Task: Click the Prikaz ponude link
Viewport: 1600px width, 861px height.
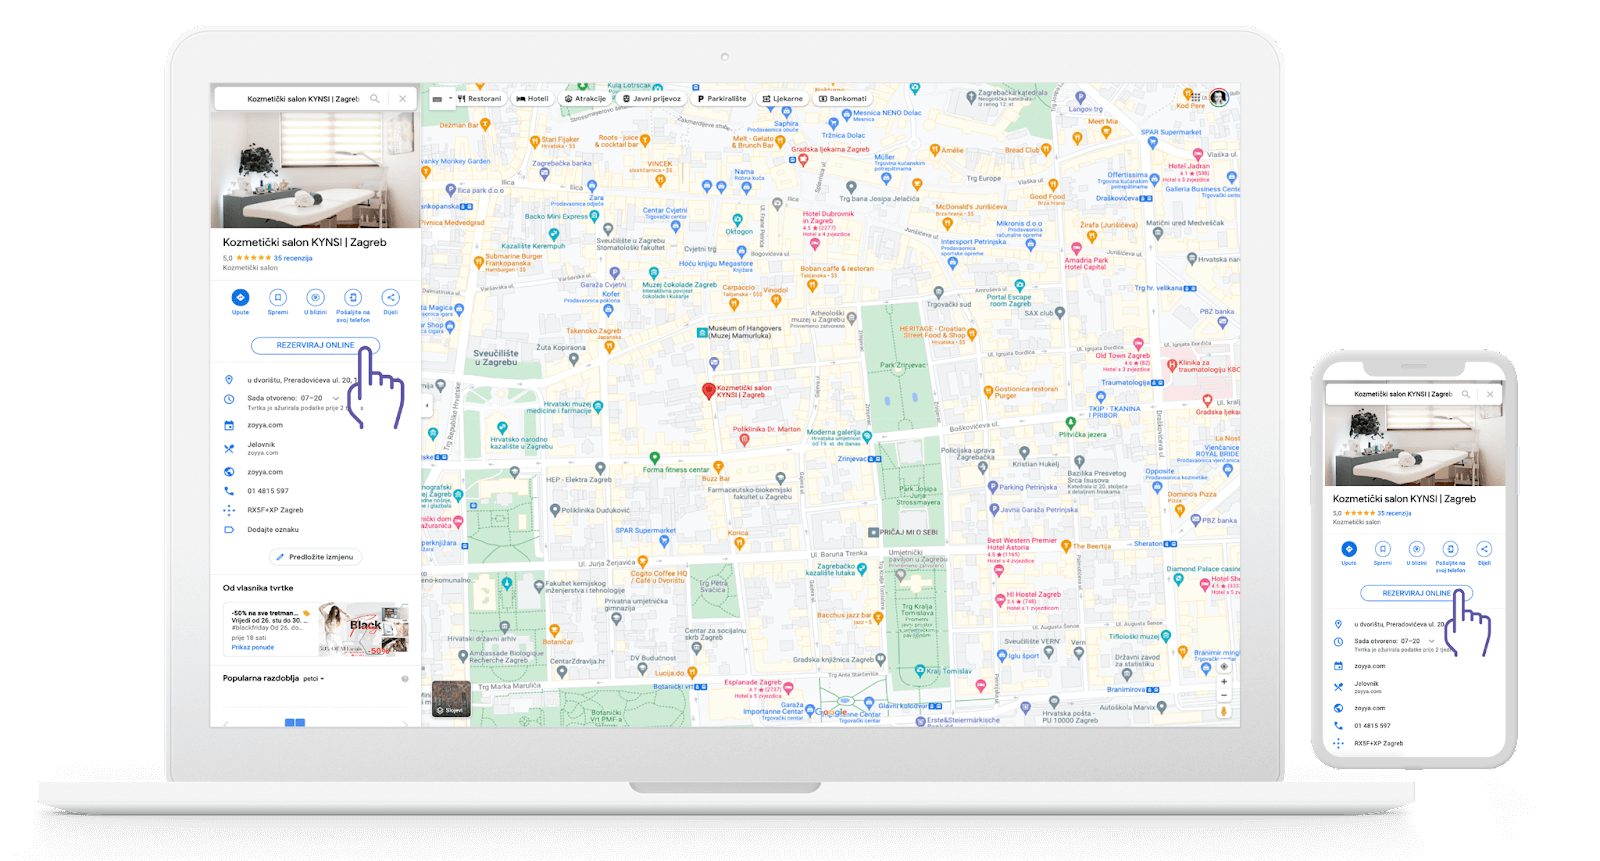Action: 253,647
